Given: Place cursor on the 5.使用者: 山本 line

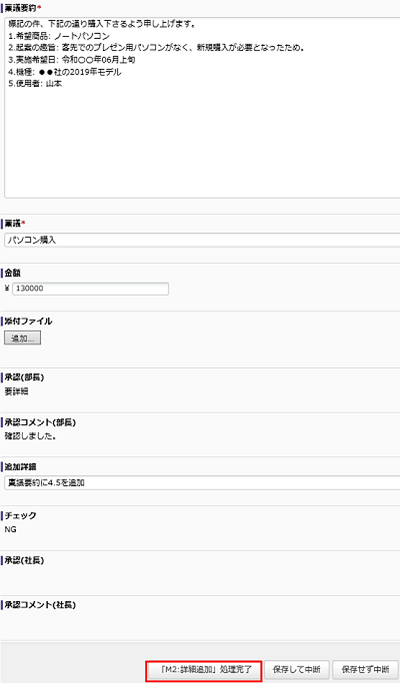Looking at the screenshot, I should pos(35,84).
